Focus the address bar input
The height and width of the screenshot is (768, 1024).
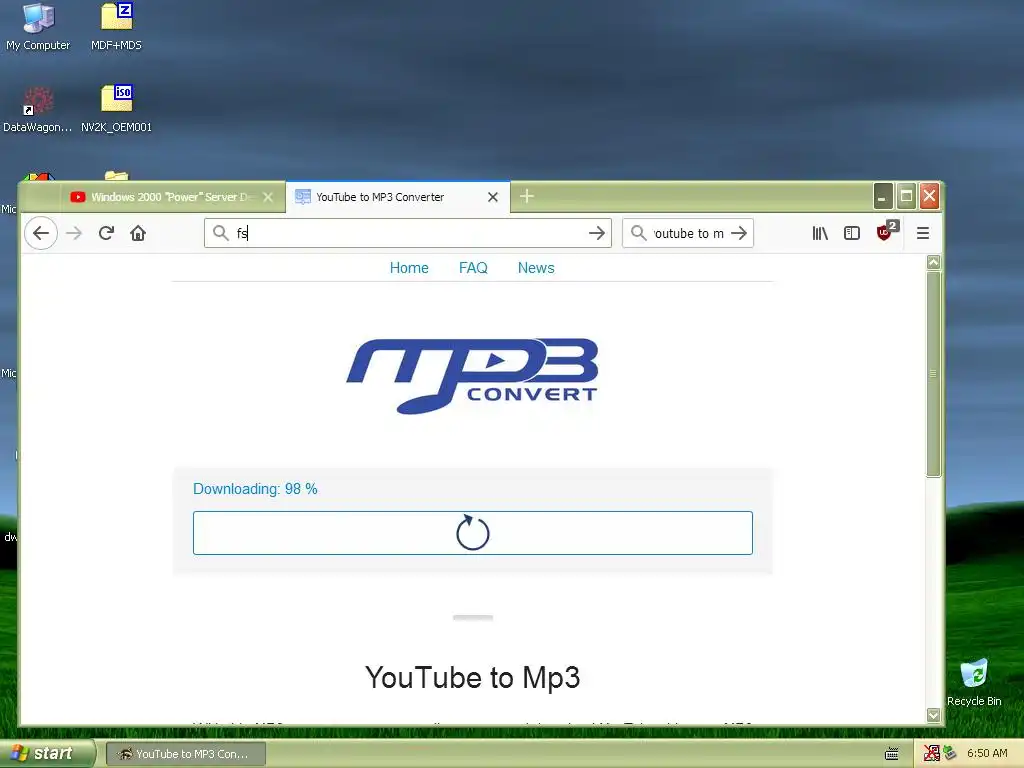408,233
